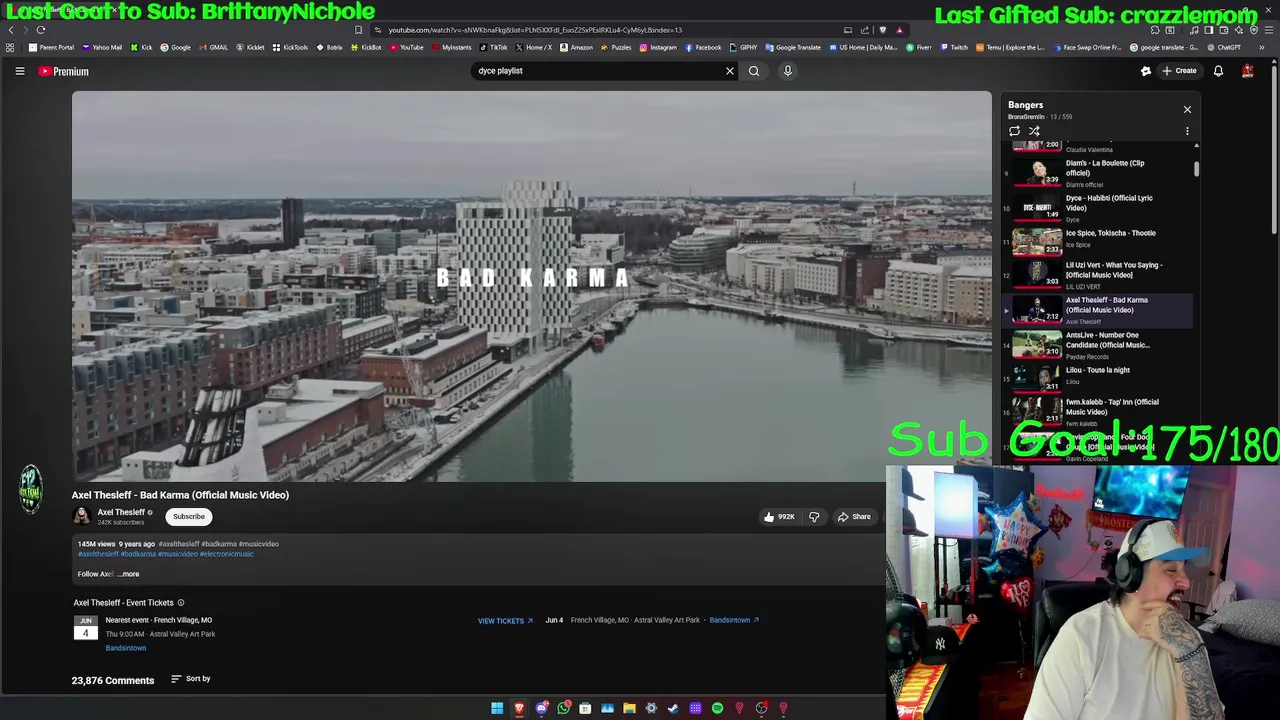
Task: Click VIEW TICKETS link
Action: tap(505, 621)
